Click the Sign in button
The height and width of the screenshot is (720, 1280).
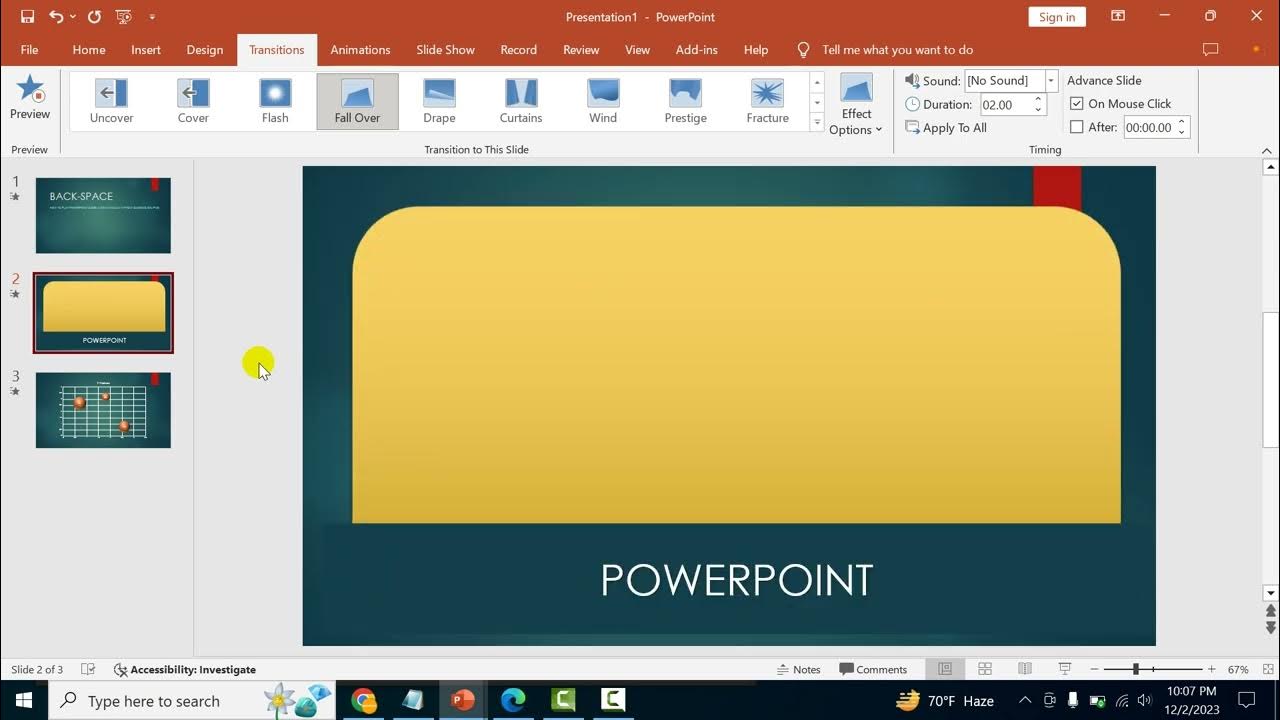(1057, 17)
